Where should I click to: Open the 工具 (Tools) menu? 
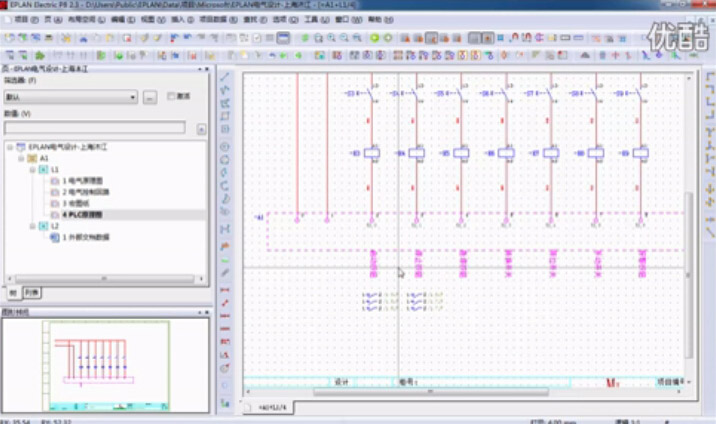316,20
